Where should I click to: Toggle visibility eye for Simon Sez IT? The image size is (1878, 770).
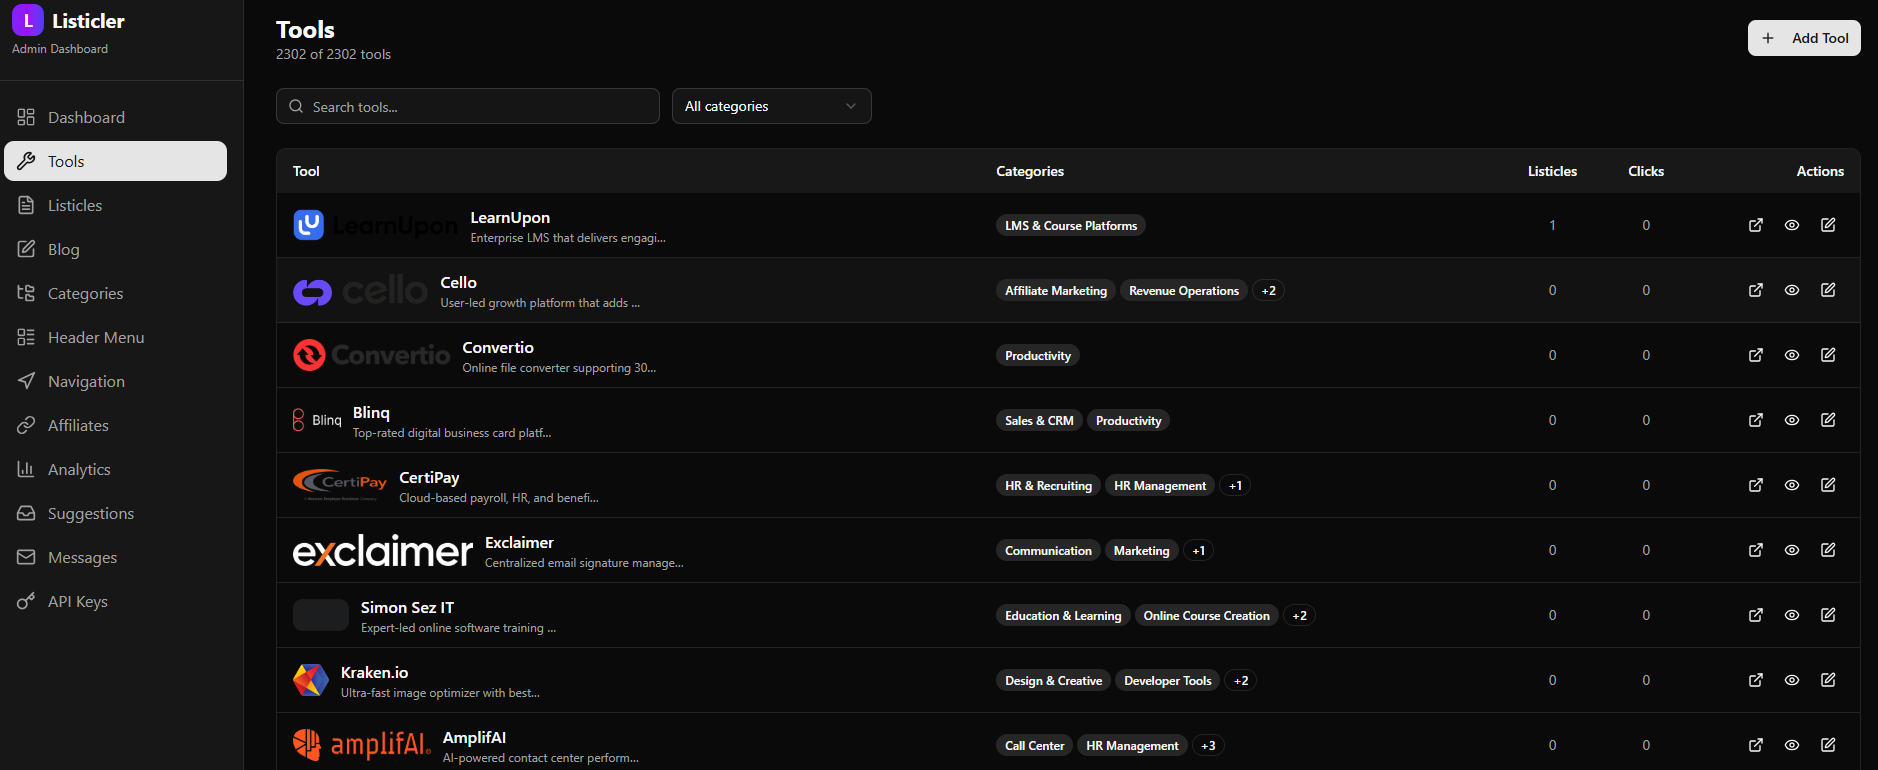pyautogui.click(x=1792, y=615)
